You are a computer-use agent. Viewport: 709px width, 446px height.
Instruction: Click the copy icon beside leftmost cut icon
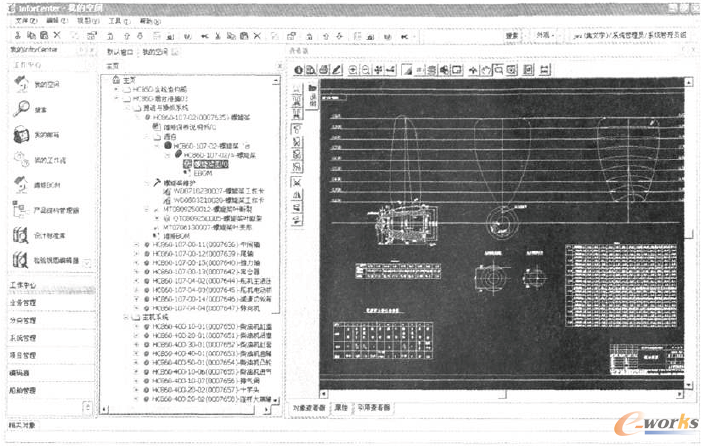(31, 35)
